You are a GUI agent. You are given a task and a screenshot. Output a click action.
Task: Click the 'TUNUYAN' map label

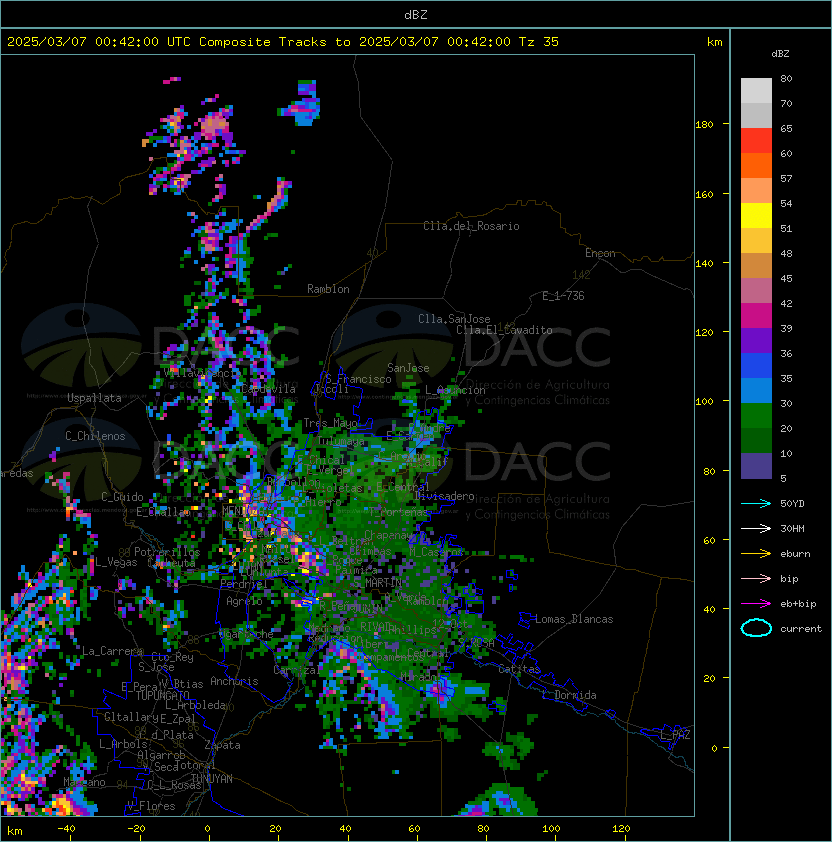click(212, 779)
